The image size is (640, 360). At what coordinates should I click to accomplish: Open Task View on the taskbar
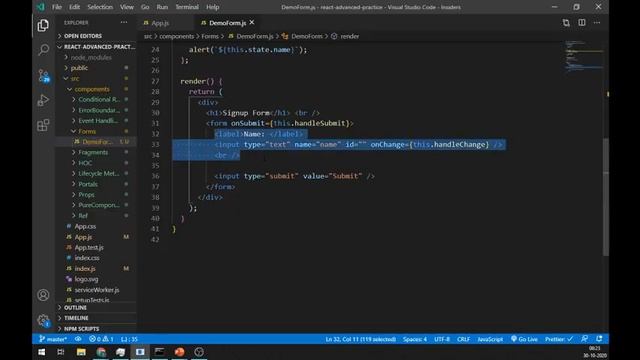point(61,352)
